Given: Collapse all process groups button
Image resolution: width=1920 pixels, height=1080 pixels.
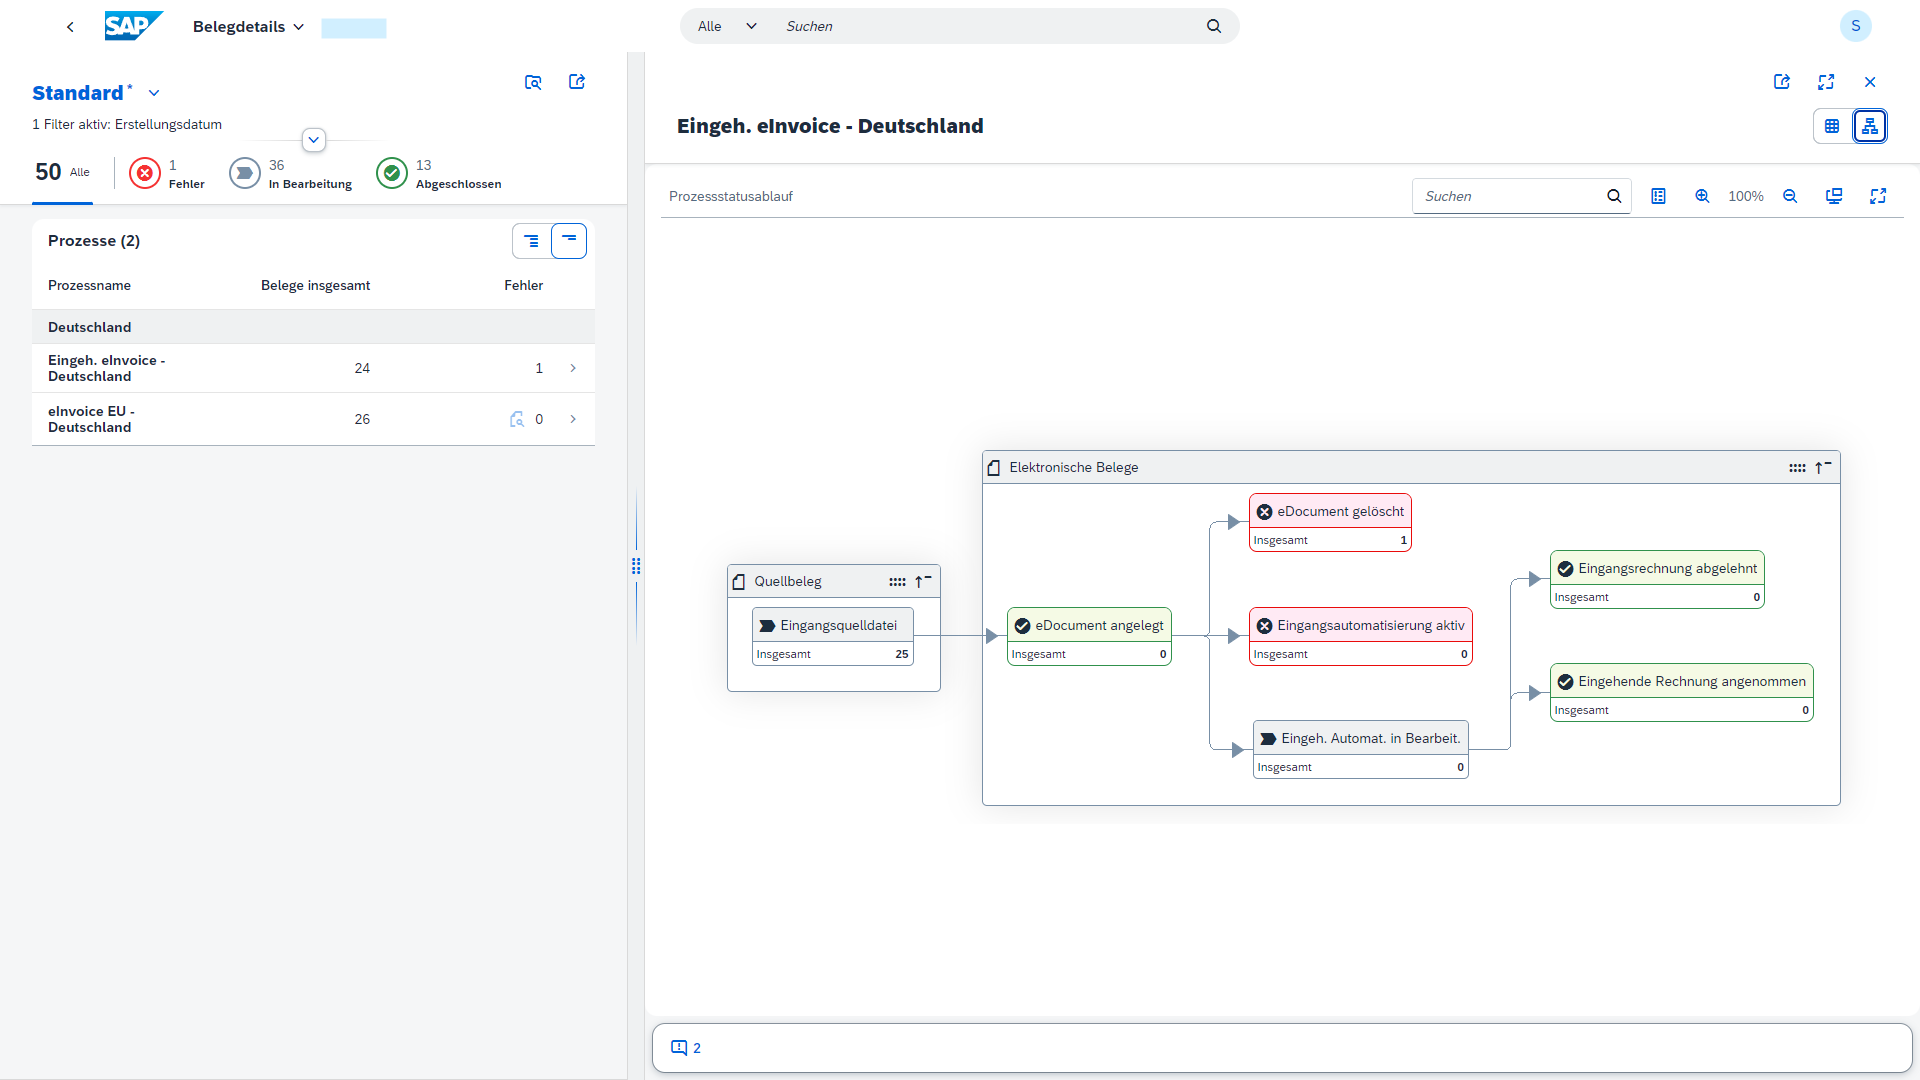Looking at the screenshot, I should (569, 241).
